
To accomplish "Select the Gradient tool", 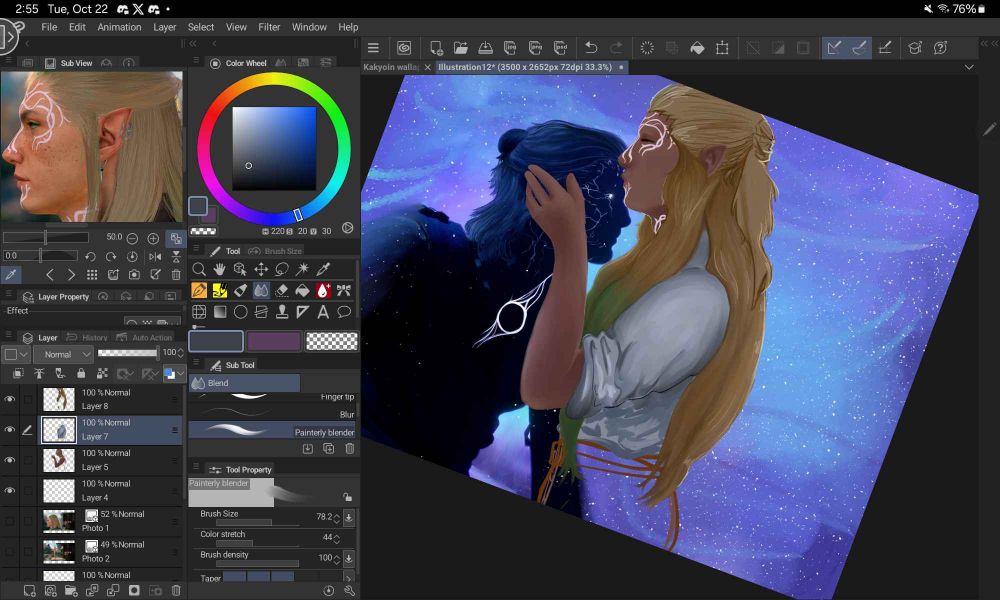I will 219,311.
